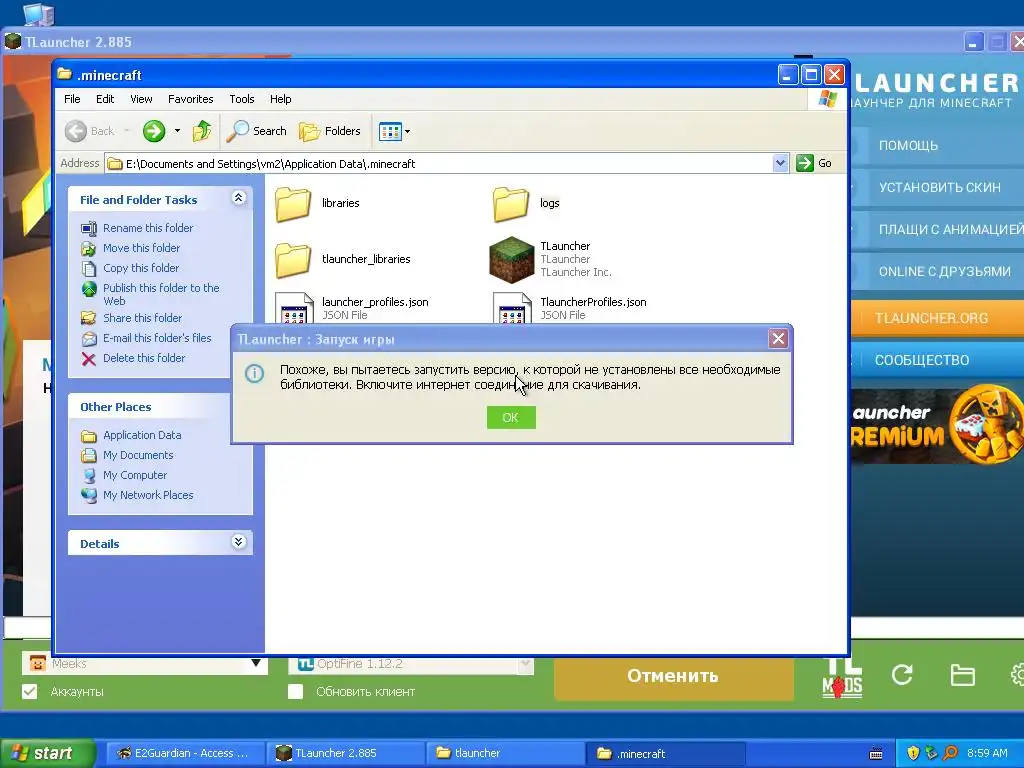The image size is (1024, 768).
Task: Select the libraries folder icon
Action: point(293,203)
